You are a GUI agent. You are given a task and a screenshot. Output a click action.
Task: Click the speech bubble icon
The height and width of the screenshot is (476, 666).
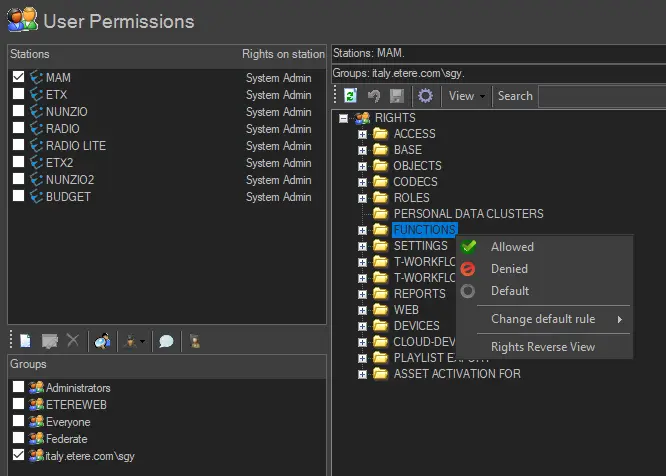click(166, 341)
